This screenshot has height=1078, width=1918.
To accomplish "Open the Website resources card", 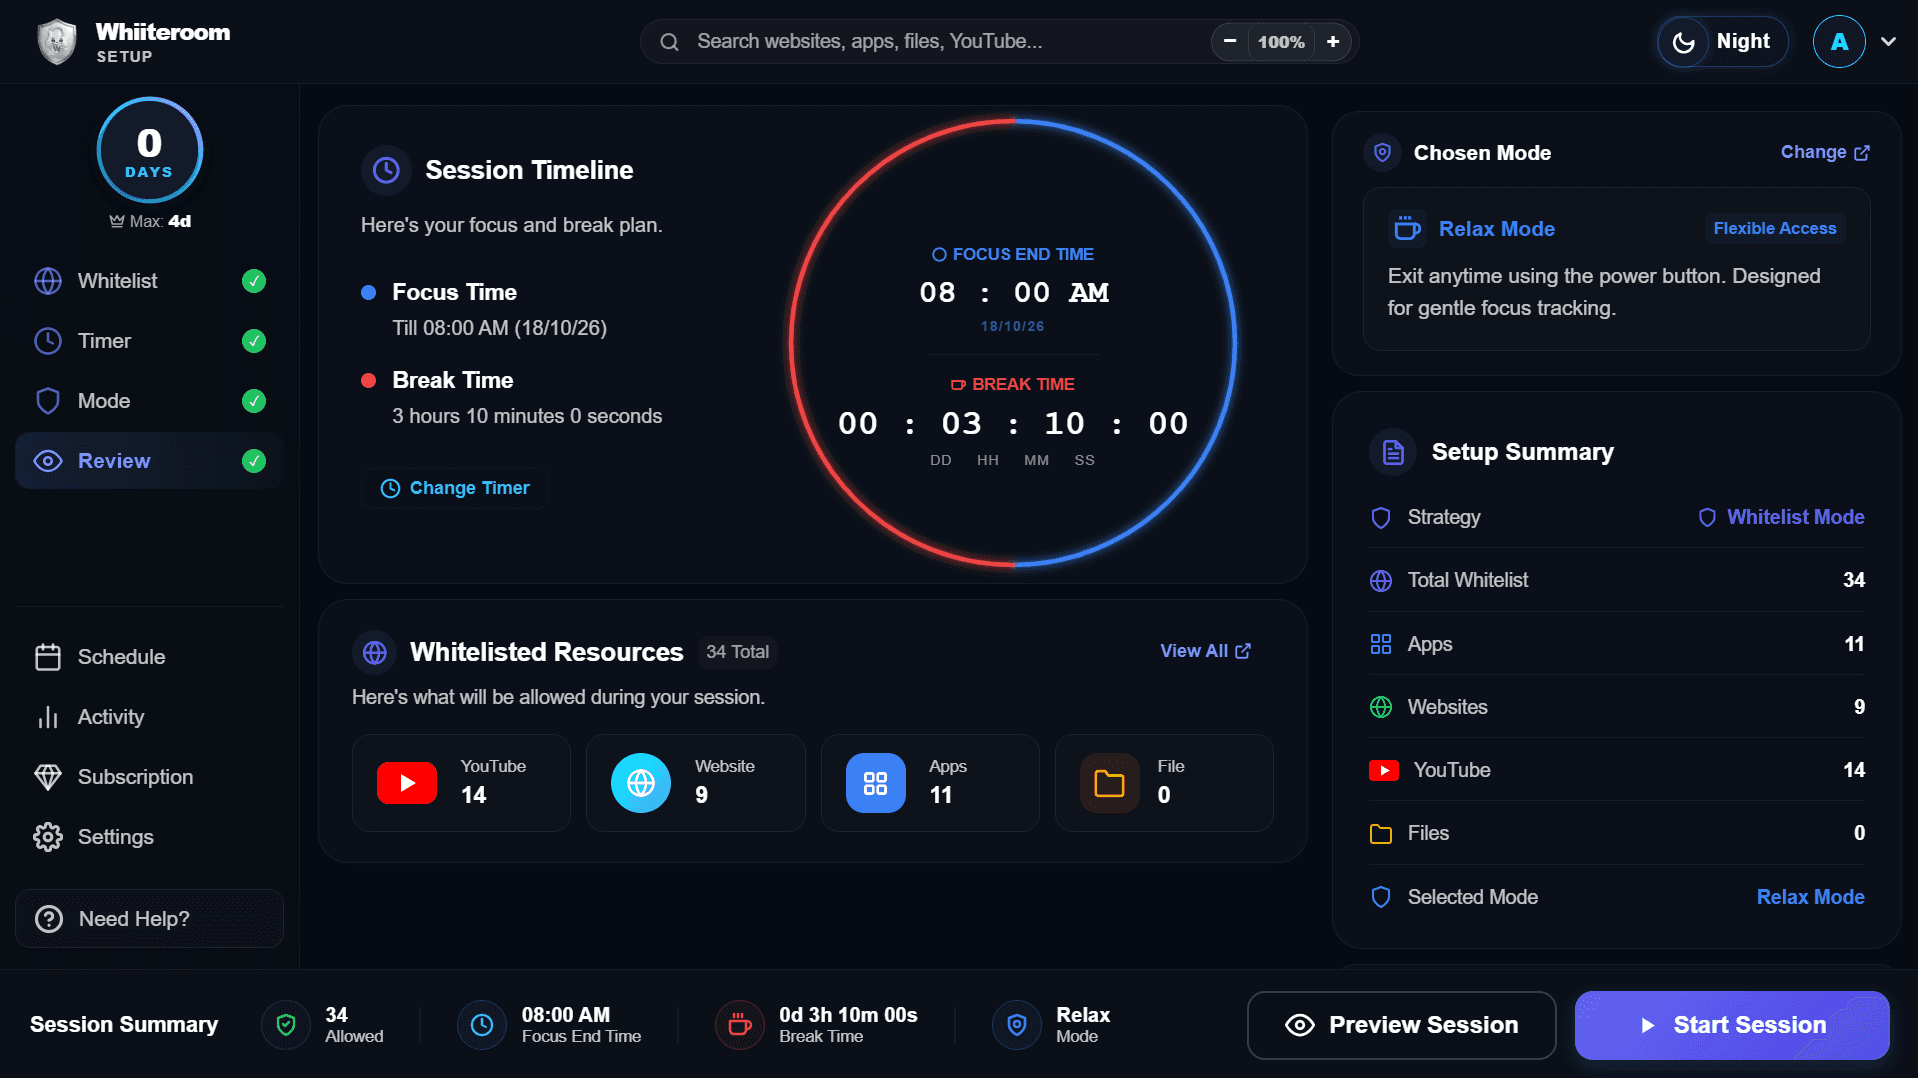I will click(696, 783).
